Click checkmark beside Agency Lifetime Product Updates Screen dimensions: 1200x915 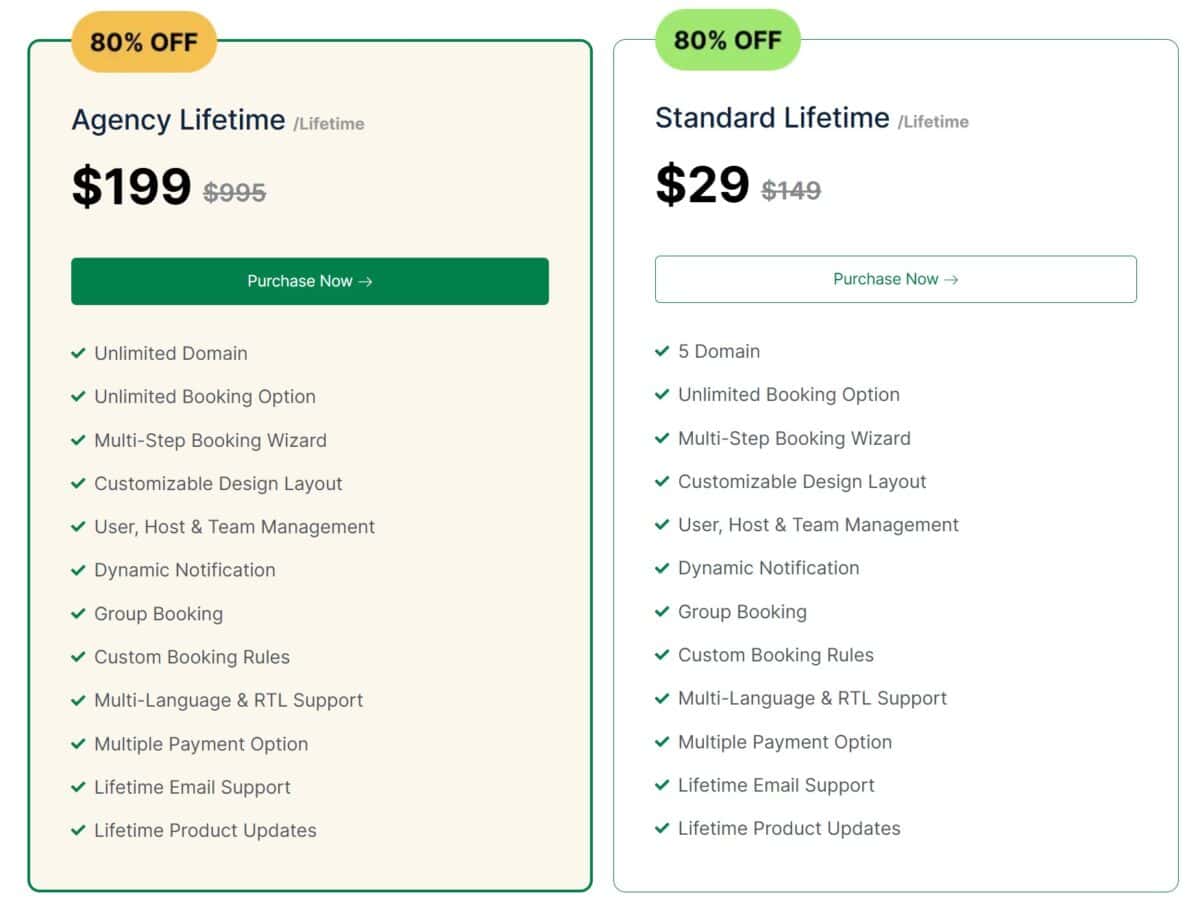coord(78,830)
